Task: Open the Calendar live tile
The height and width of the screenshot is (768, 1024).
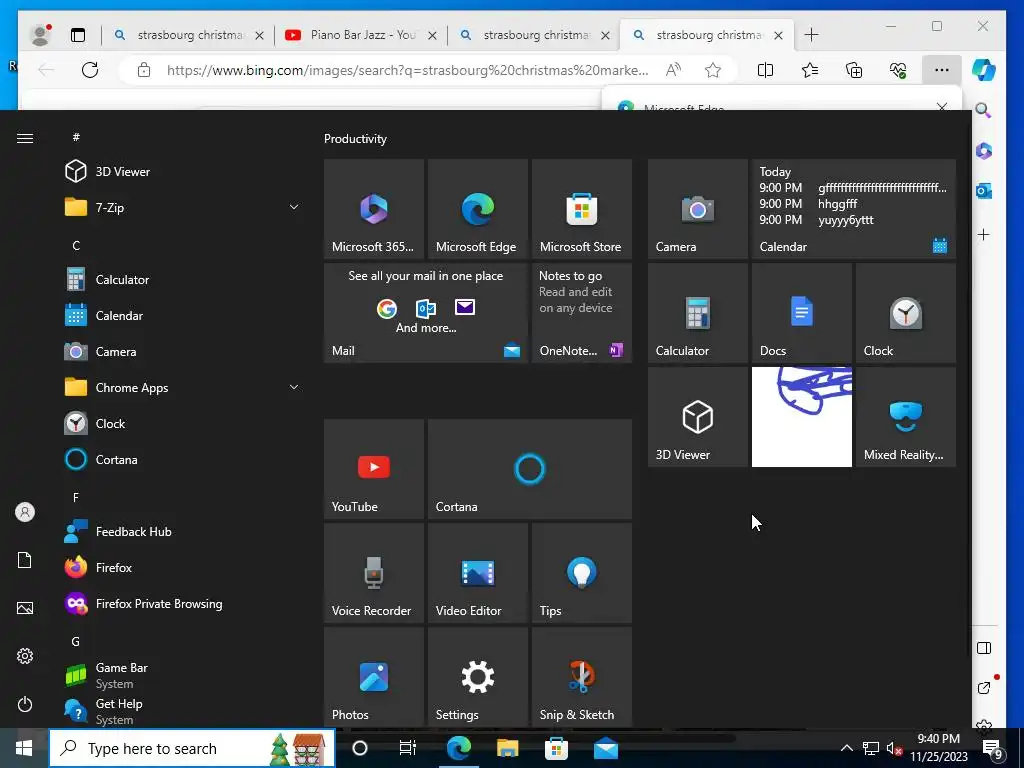Action: (x=854, y=208)
